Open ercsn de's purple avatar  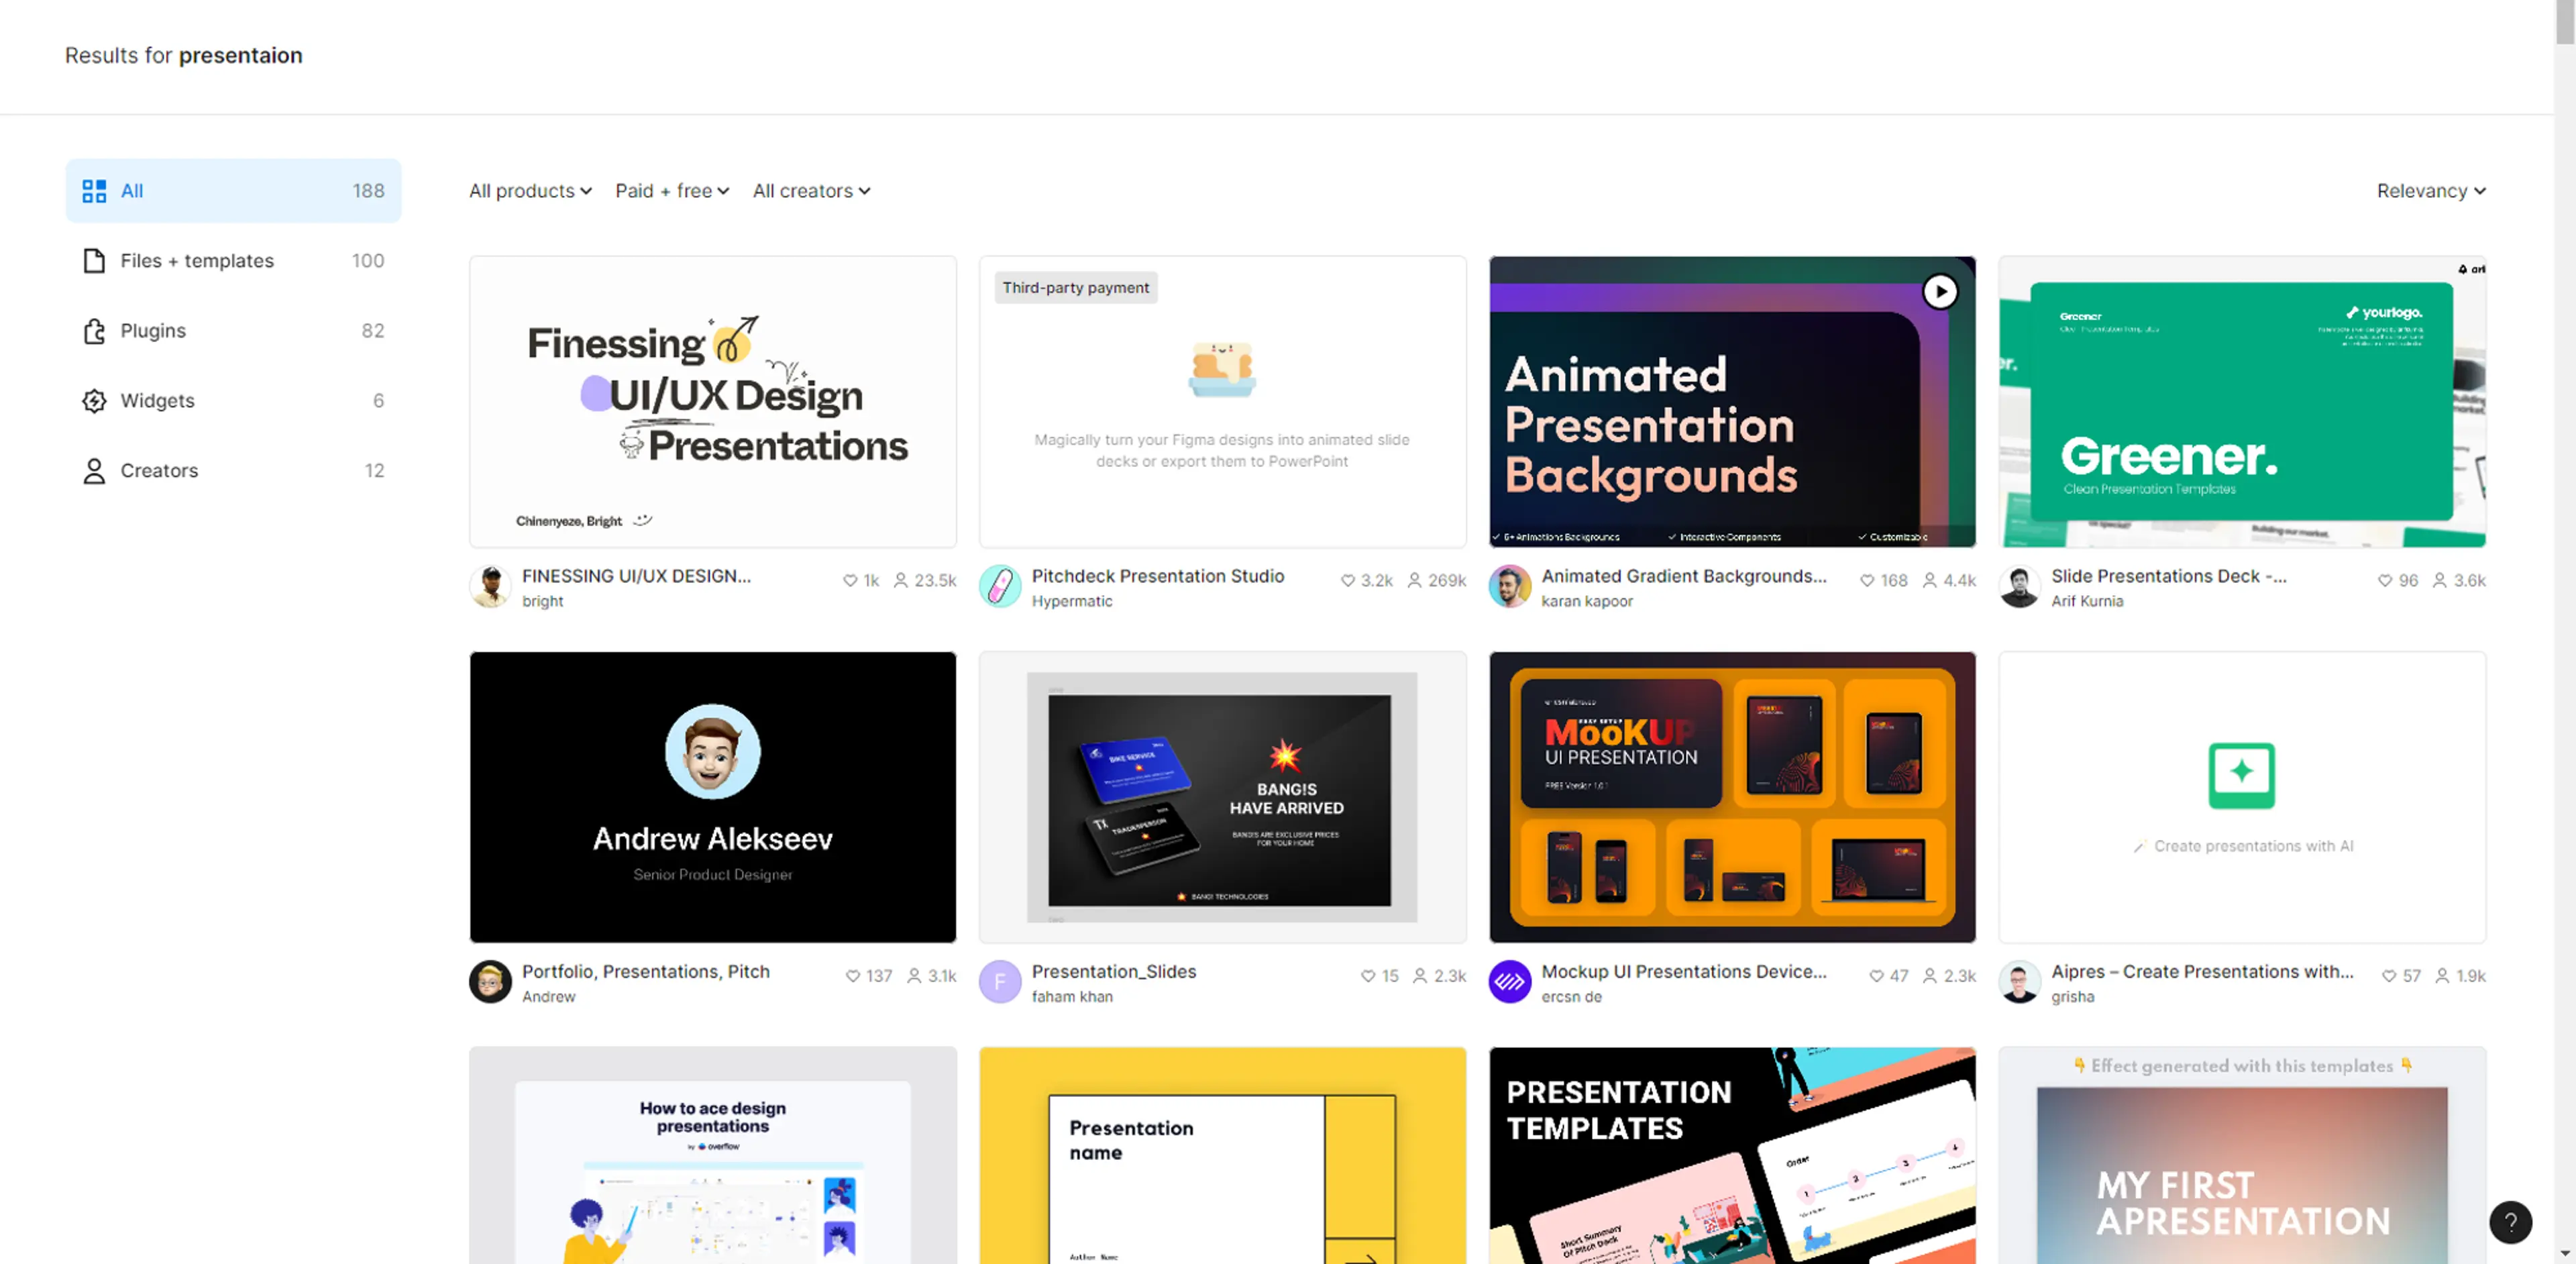(1510, 982)
